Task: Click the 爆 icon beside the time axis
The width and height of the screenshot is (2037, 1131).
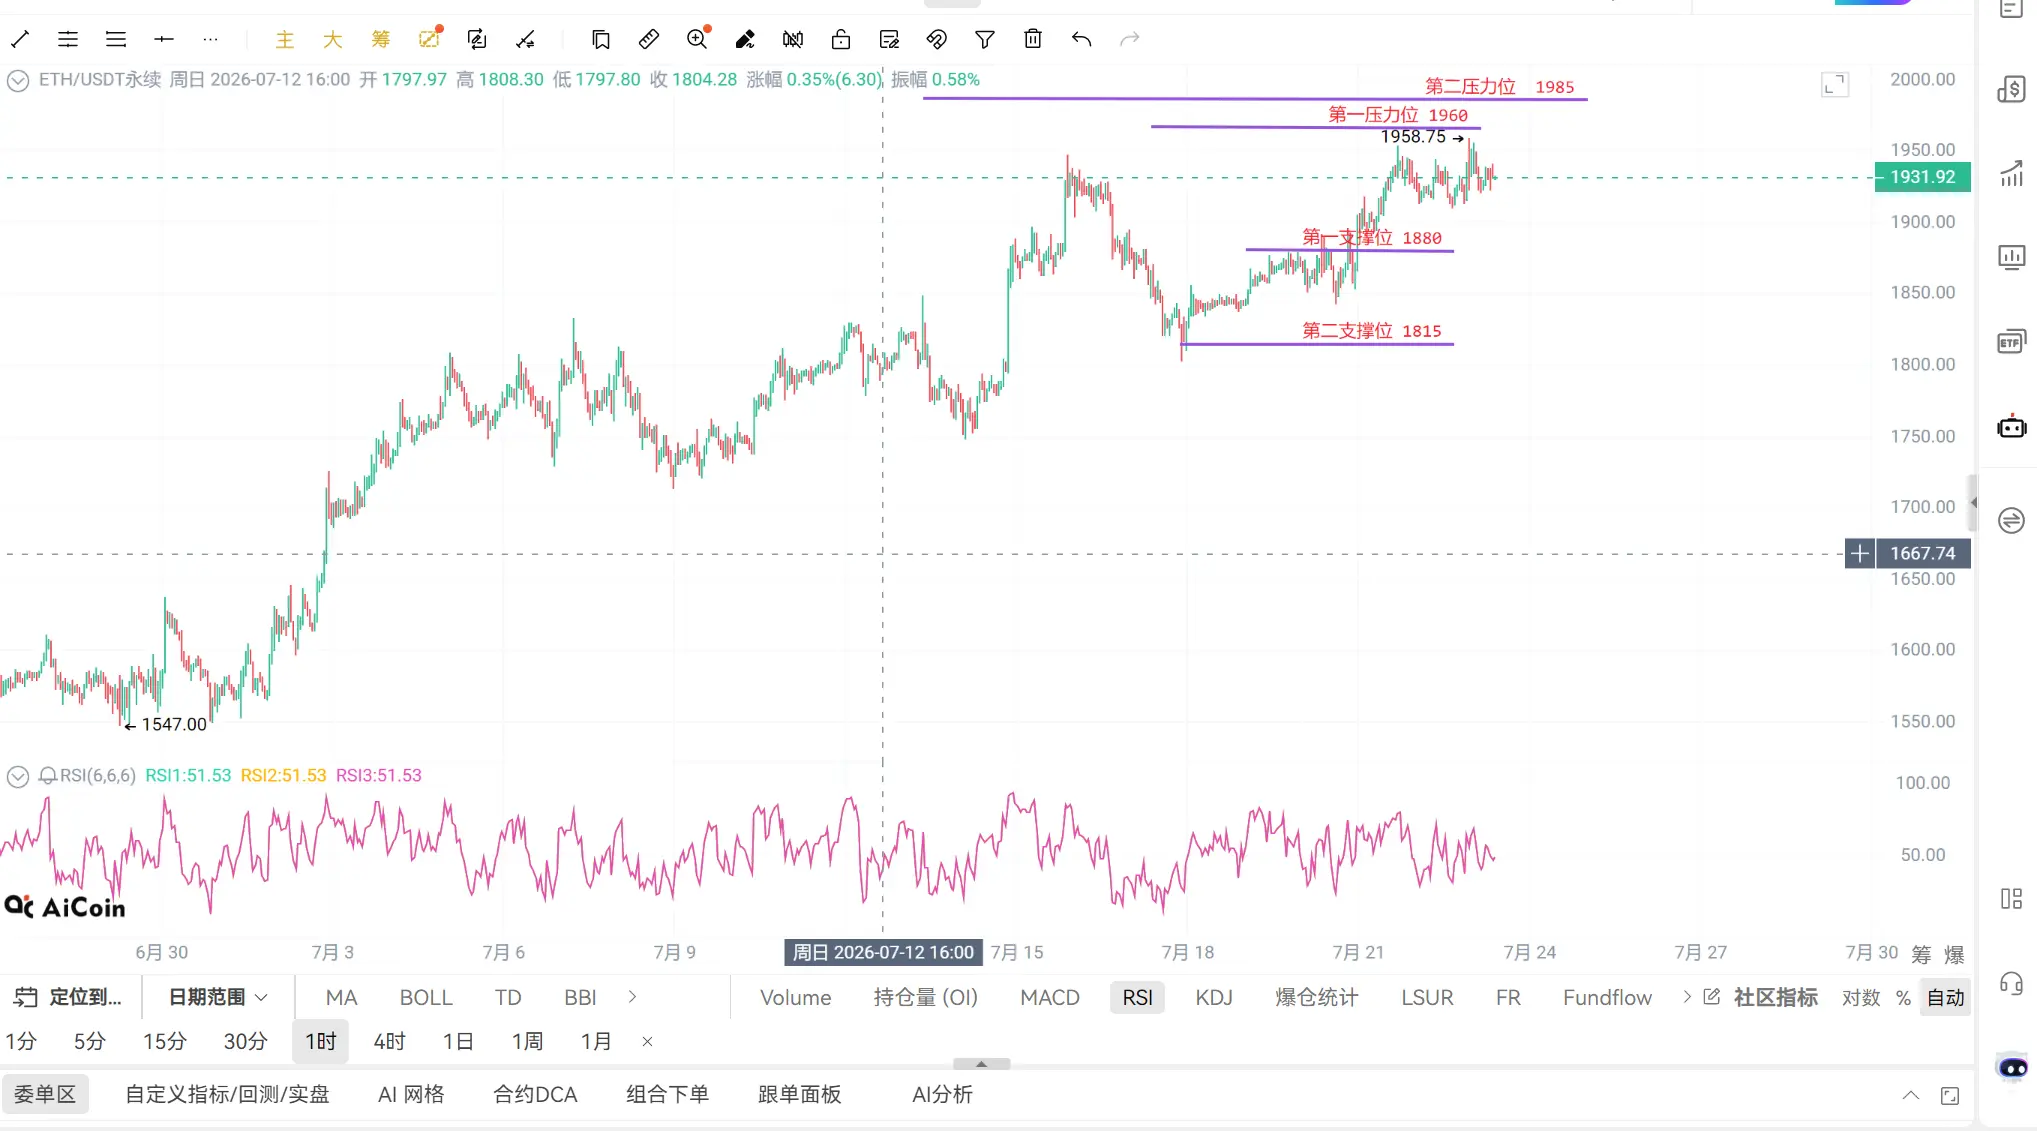Action: 1954,954
